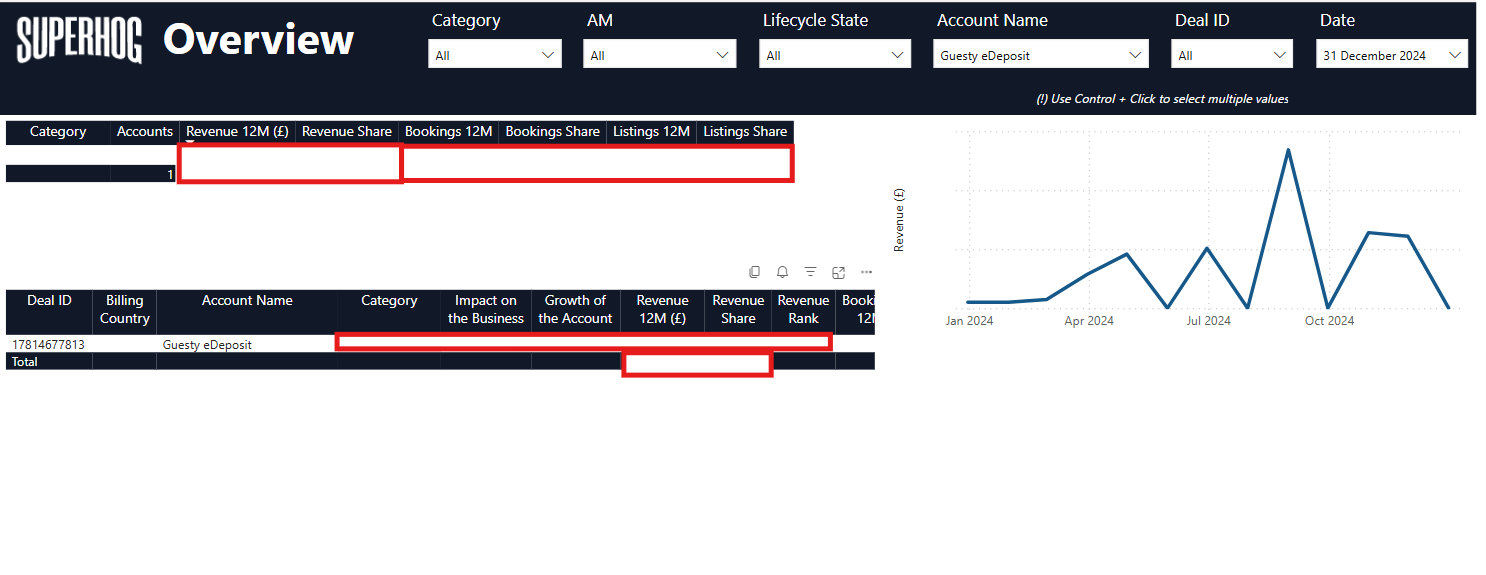The image size is (1486, 575).
Task: Select the Guesty eDeposit row cell
Action: pyautogui.click(x=207, y=344)
